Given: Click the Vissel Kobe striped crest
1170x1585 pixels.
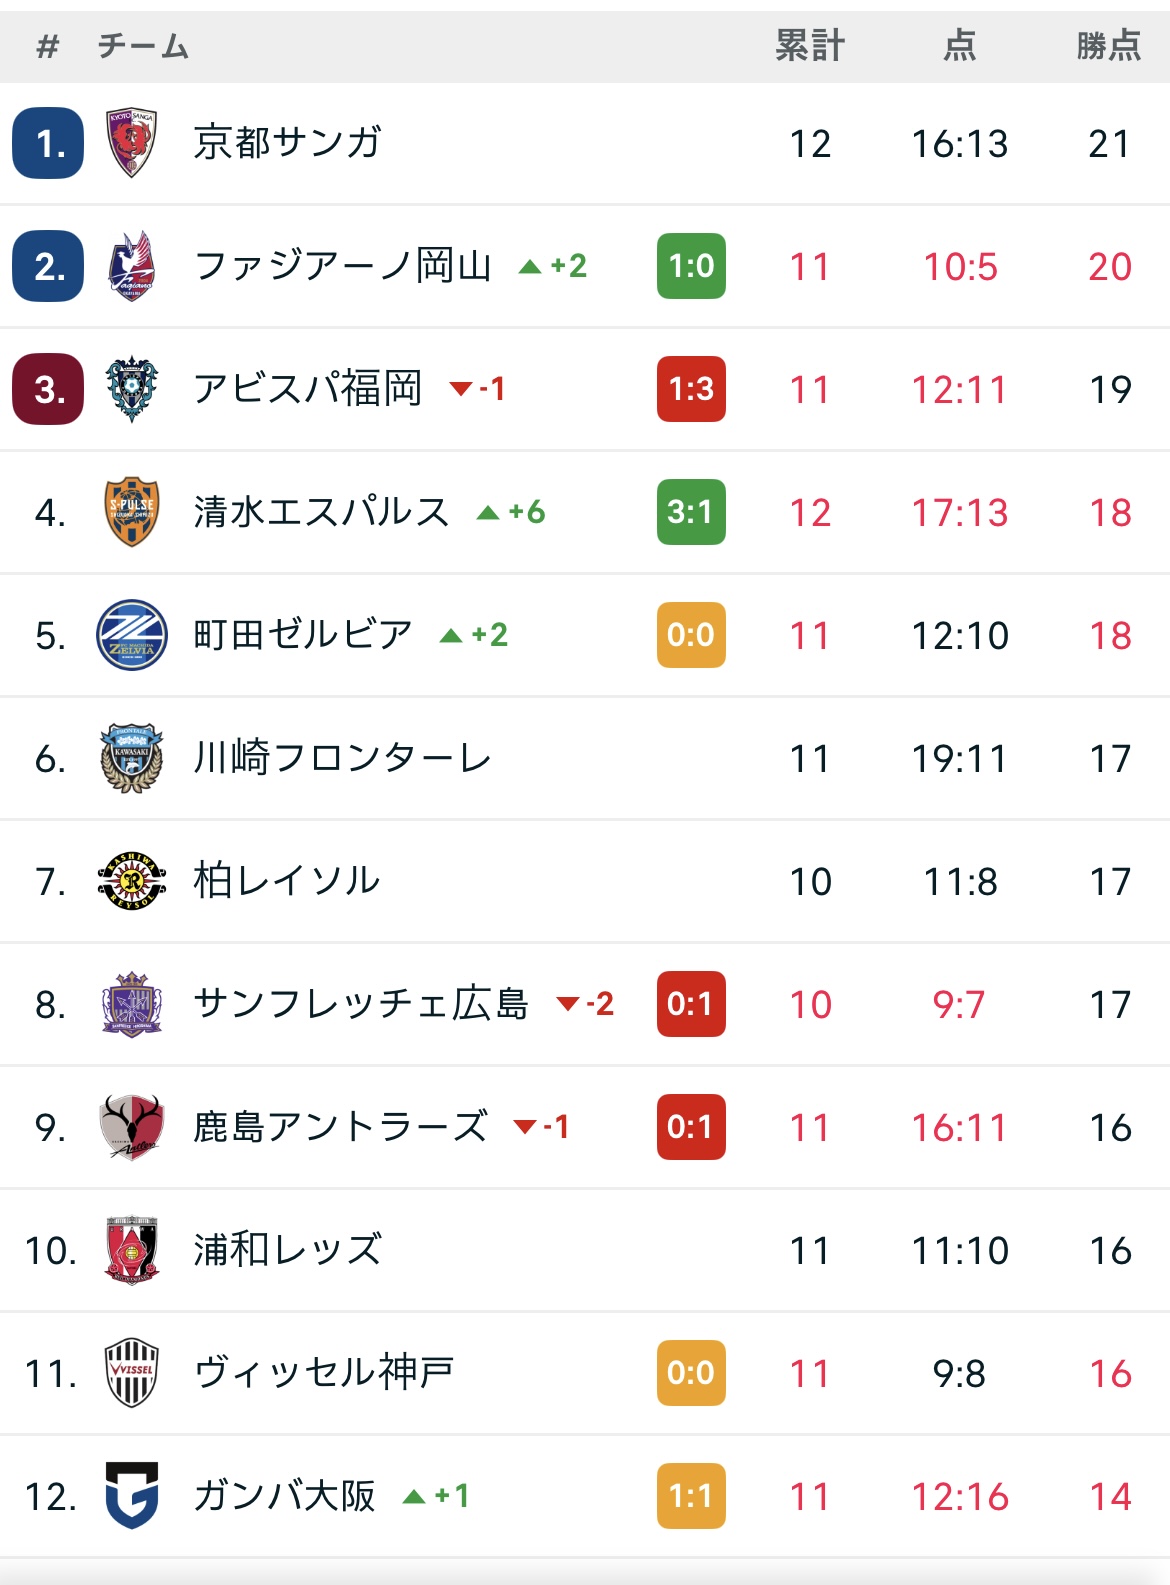Looking at the screenshot, I should click(x=132, y=1373).
